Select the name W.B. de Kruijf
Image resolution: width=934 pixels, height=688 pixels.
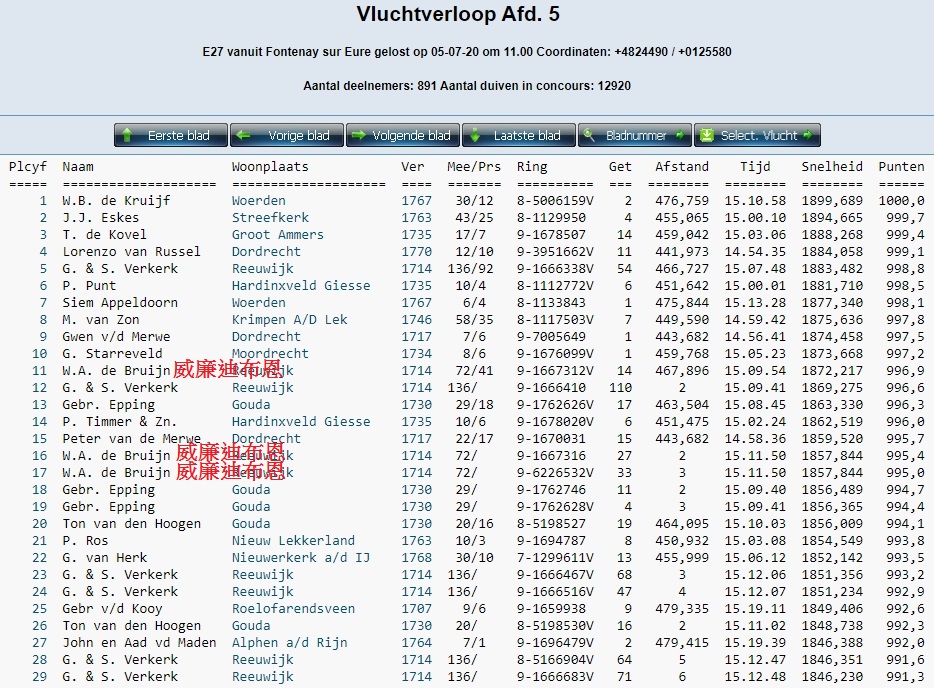point(116,201)
